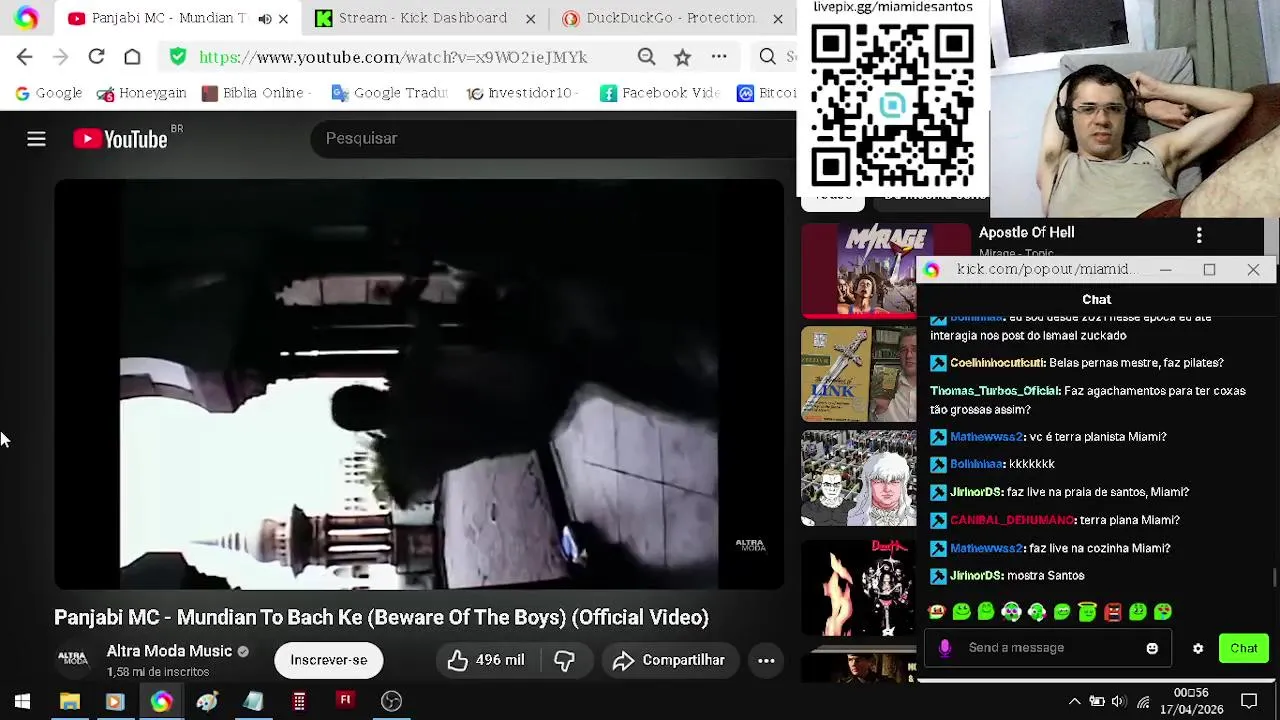Image resolution: width=1280 pixels, height=720 pixels.
Task: Click the video player to pause playback
Action: coord(419,385)
